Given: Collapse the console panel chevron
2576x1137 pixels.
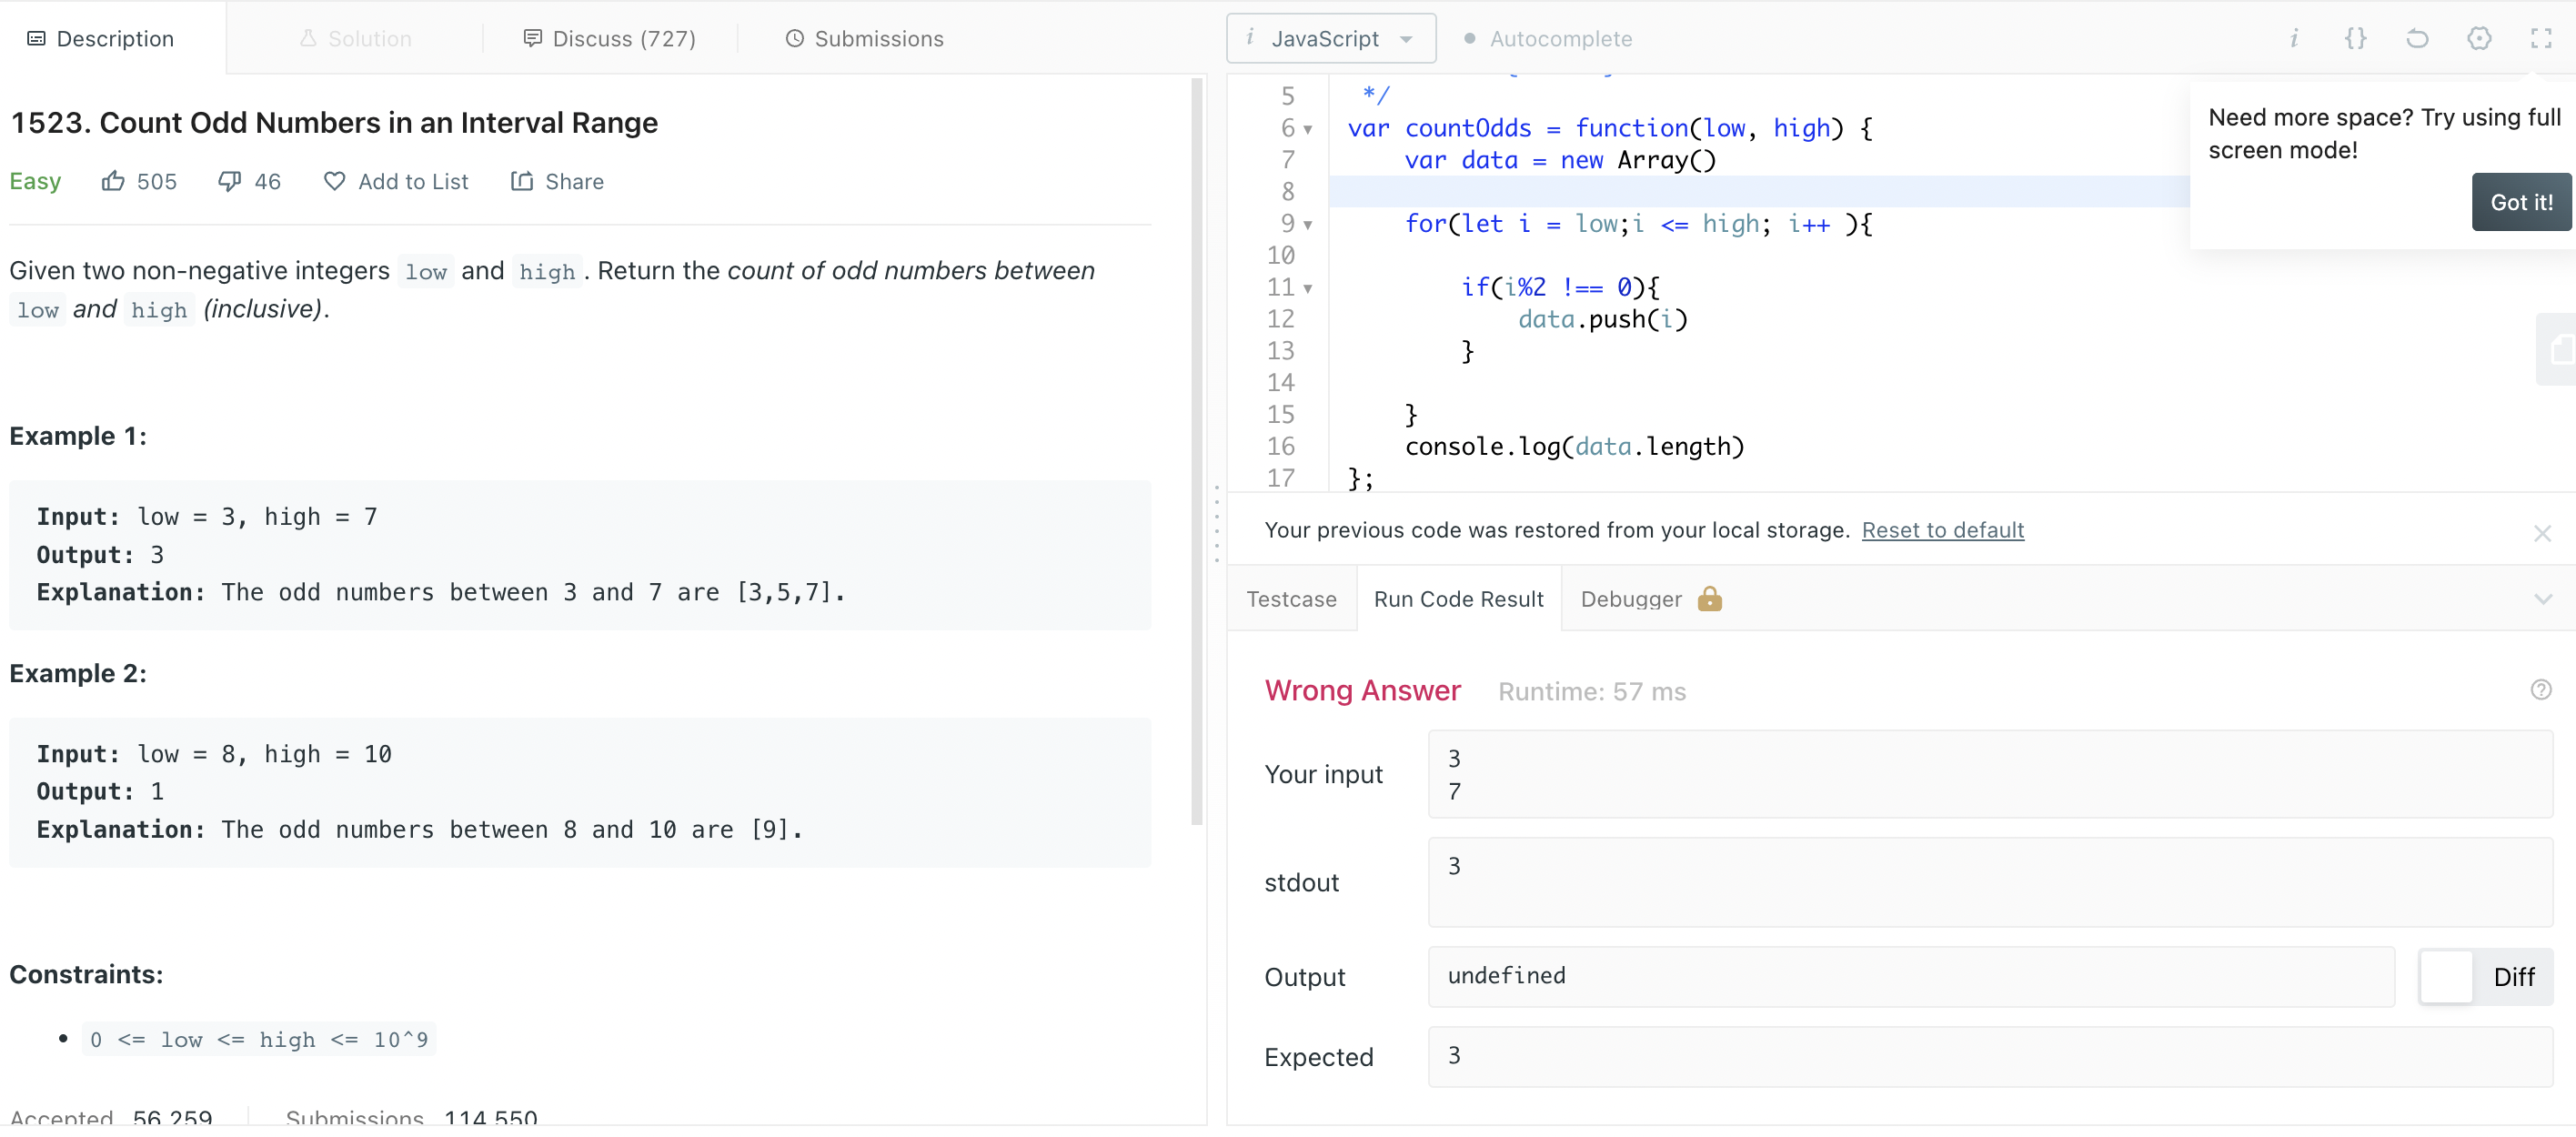Looking at the screenshot, I should click(x=2542, y=598).
